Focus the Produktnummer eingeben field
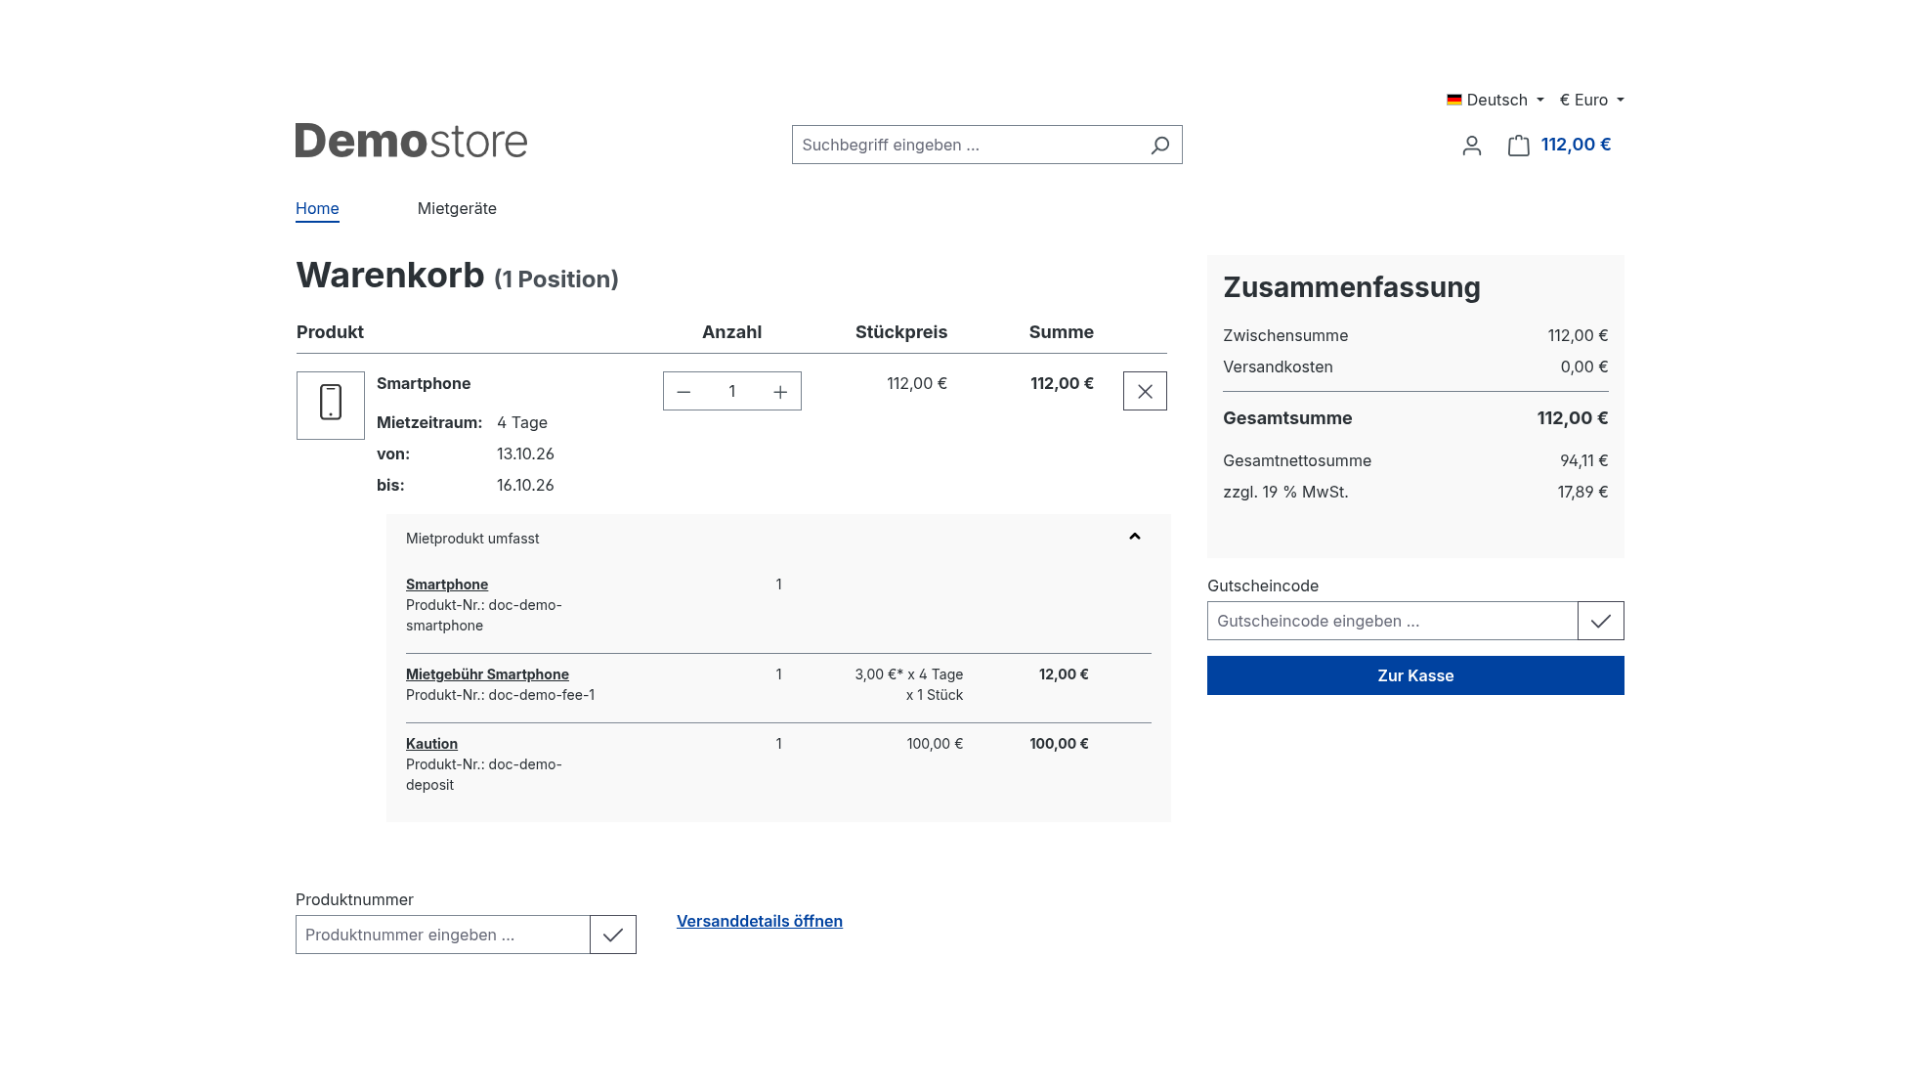The height and width of the screenshot is (1080, 1920). coord(443,935)
